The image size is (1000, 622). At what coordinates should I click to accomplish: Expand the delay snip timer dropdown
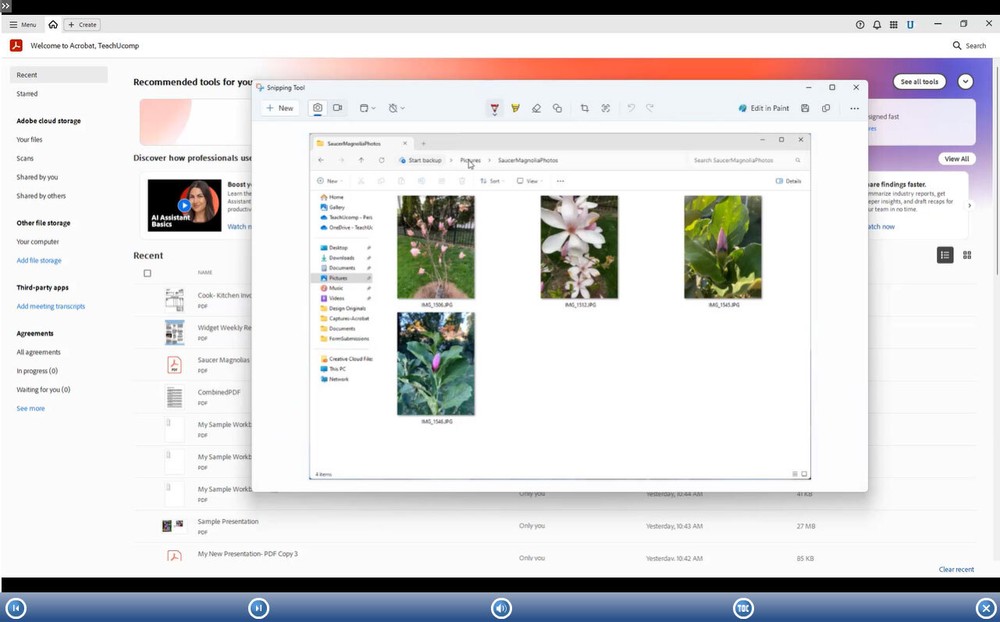pos(397,108)
